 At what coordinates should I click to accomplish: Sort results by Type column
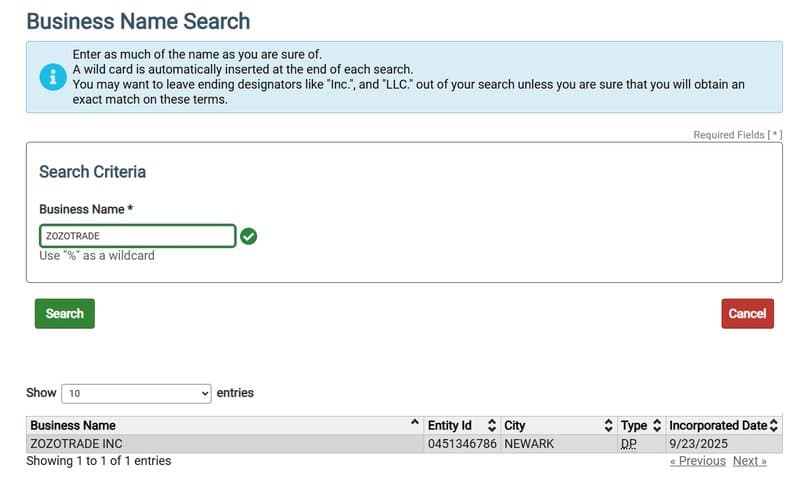[641, 425]
